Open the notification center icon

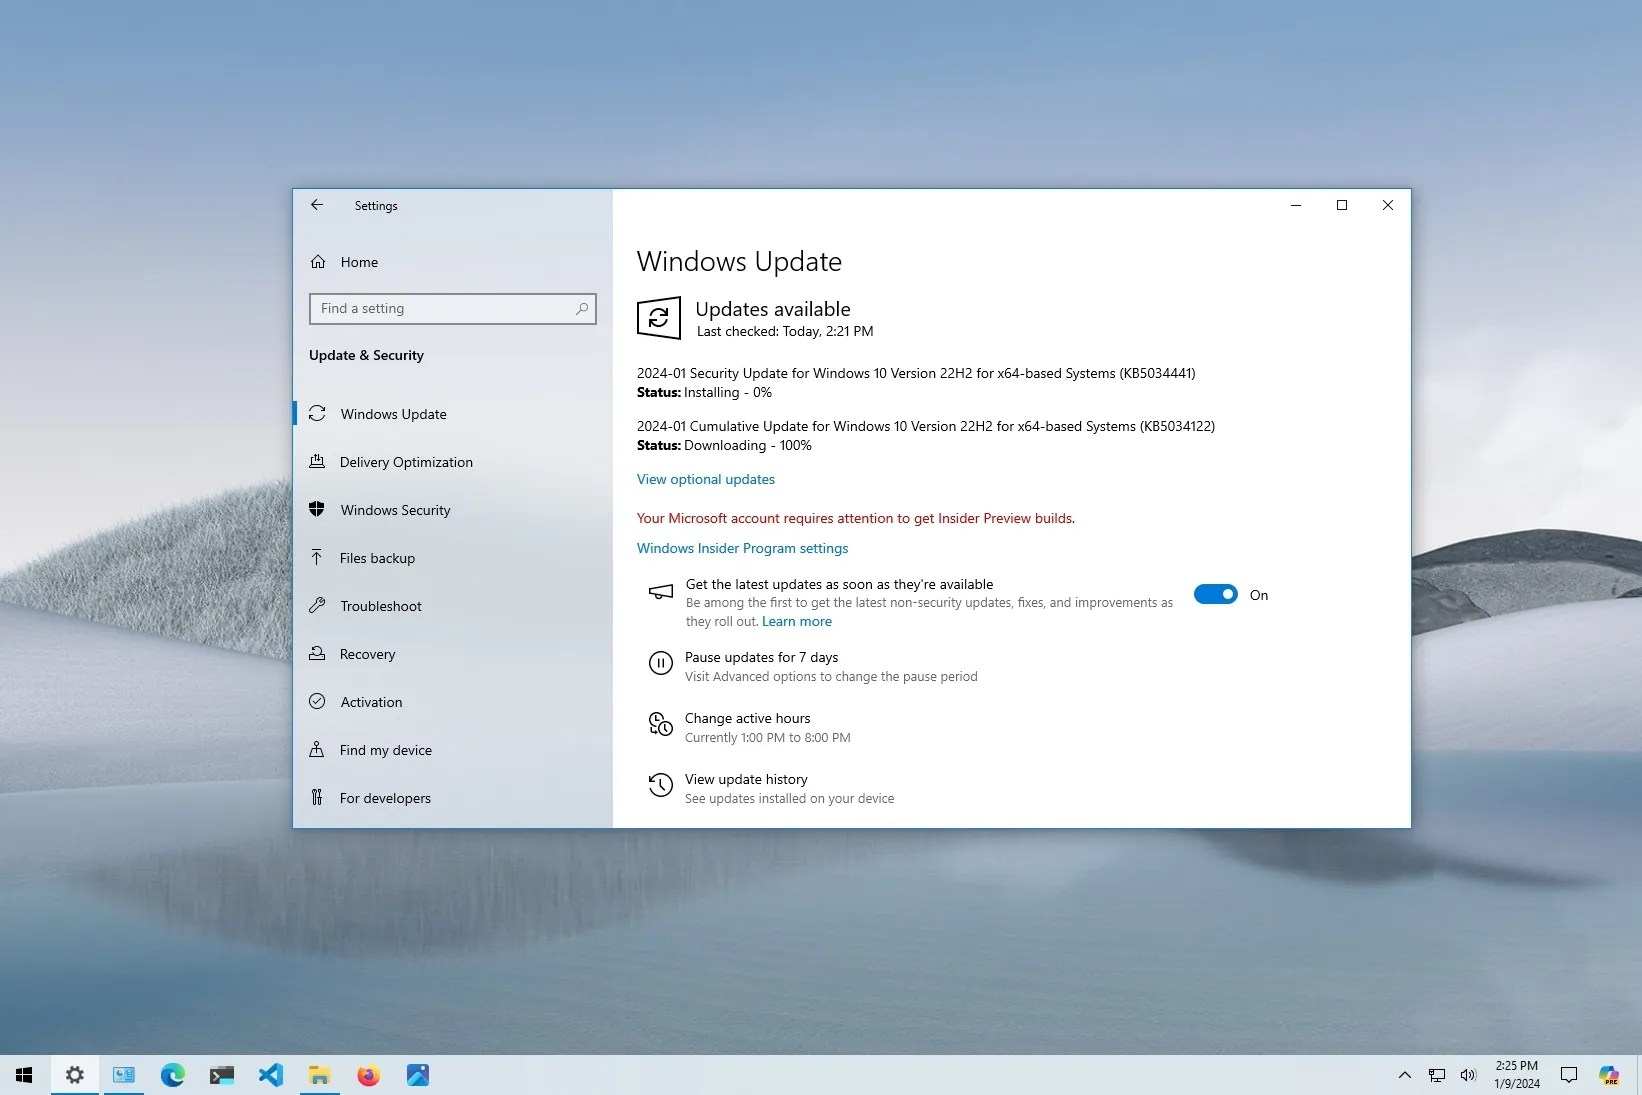click(1569, 1075)
